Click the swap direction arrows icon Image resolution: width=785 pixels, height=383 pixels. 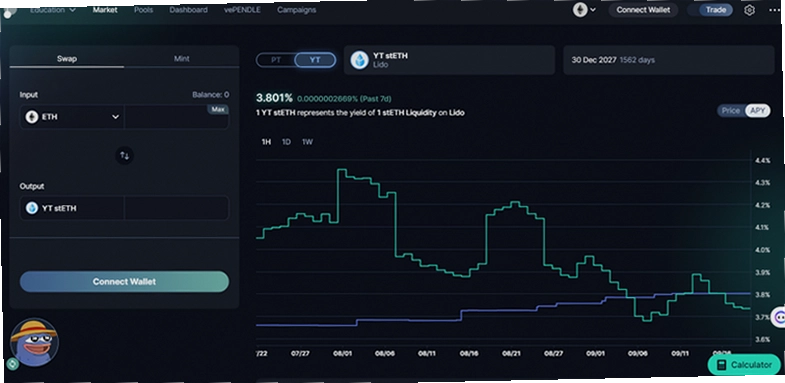[125, 156]
